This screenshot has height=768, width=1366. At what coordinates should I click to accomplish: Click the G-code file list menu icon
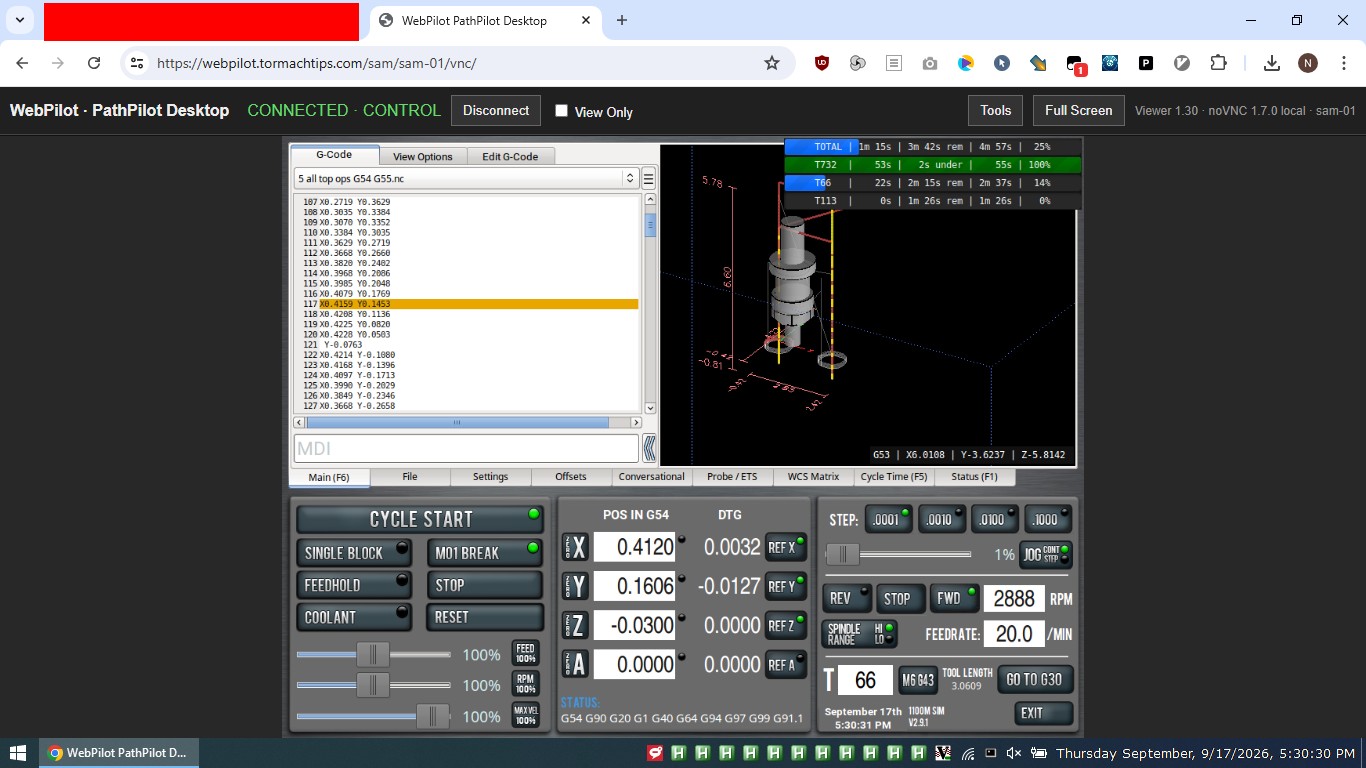point(649,179)
